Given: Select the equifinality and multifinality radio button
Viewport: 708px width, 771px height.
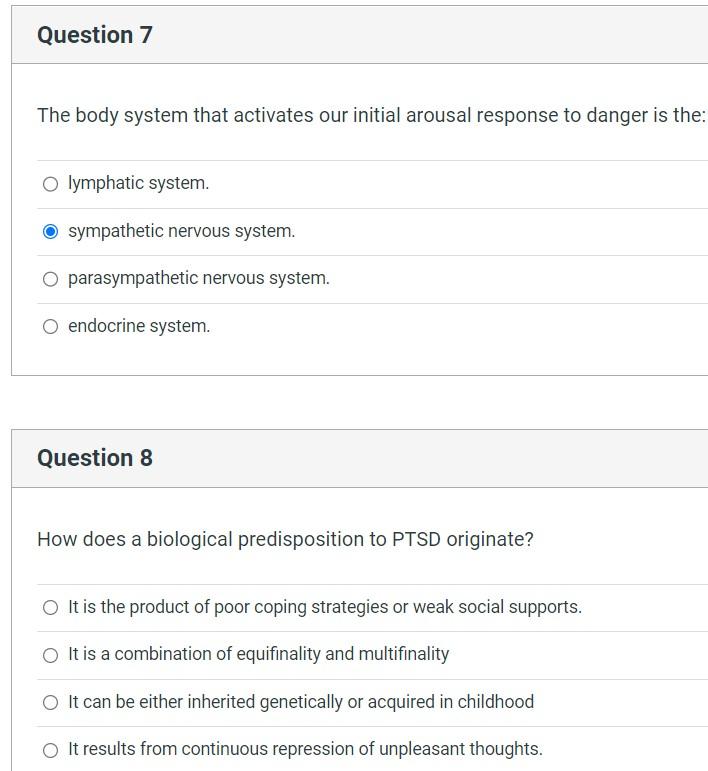Looking at the screenshot, I should click(x=50, y=655).
